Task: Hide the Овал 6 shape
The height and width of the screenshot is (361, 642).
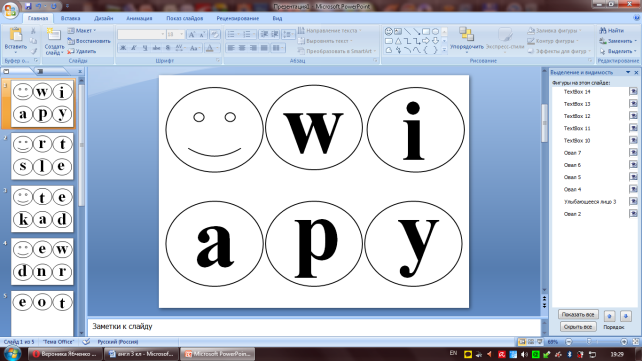Action: point(633,165)
